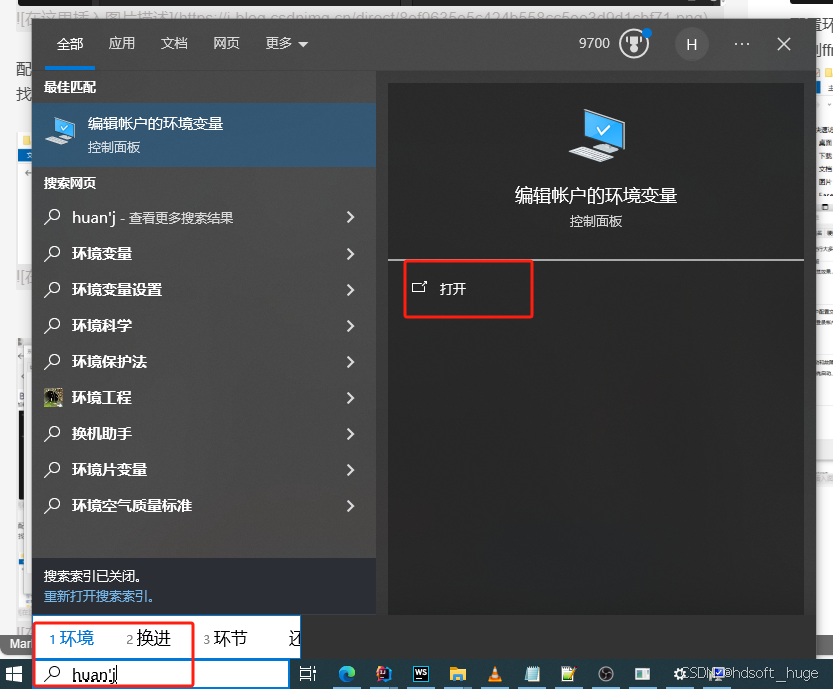The height and width of the screenshot is (689, 833).
Task: Expand arrow next to 环境空气质量标准
Action: (x=350, y=506)
